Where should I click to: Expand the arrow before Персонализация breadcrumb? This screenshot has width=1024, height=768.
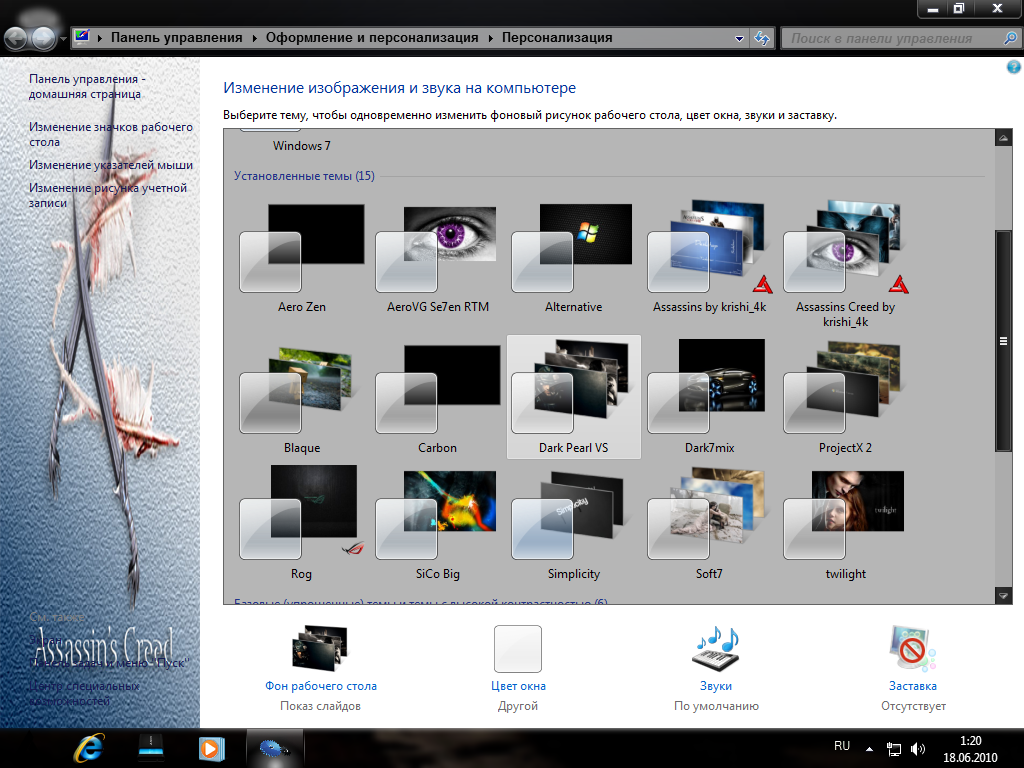pyautogui.click(x=490, y=38)
